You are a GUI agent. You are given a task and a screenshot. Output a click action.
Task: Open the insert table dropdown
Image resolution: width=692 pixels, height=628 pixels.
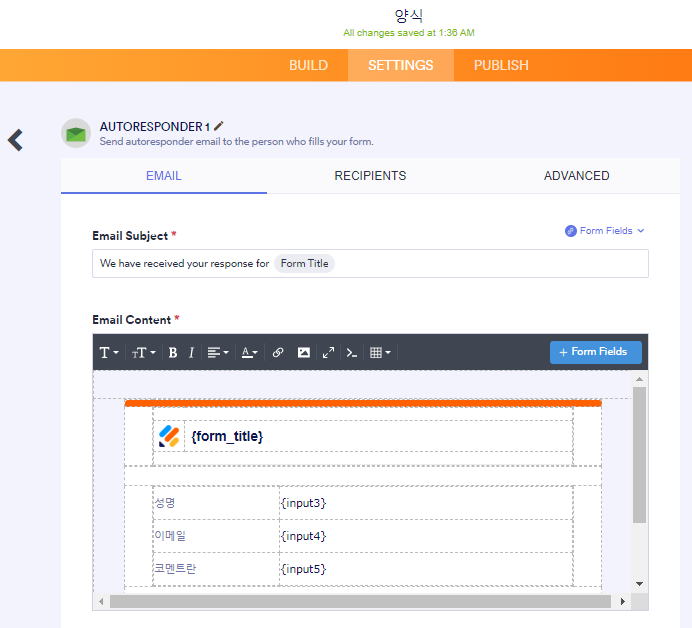(380, 353)
